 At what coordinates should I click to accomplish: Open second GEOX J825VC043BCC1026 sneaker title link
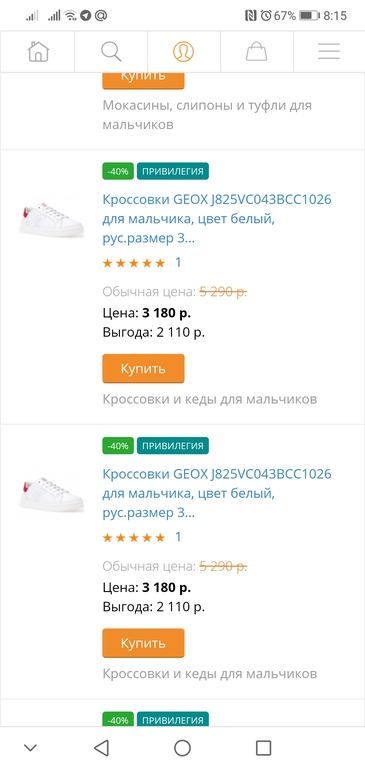click(x=217, y=494)
